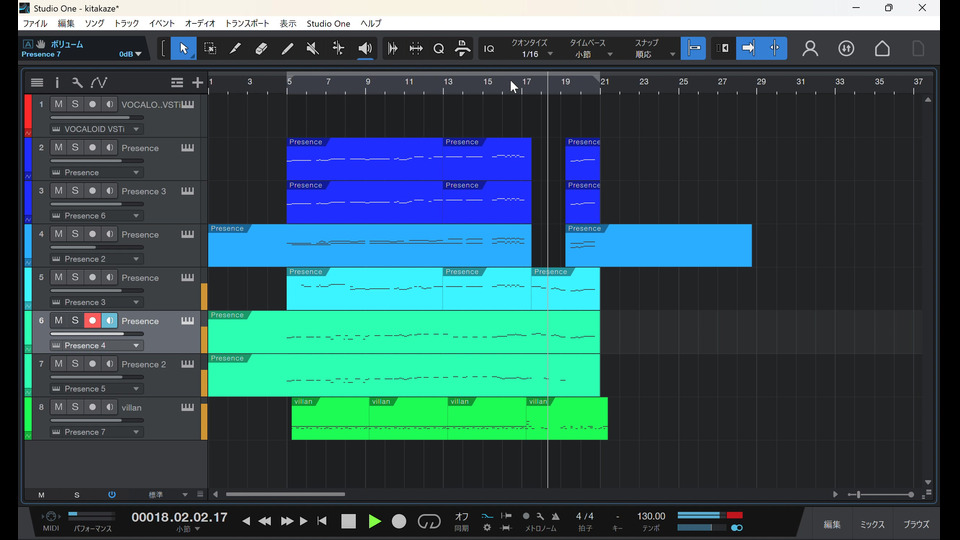Open the inspector "i" icon
The height and width of the screenshot is (540, 960).
(57, 82)
